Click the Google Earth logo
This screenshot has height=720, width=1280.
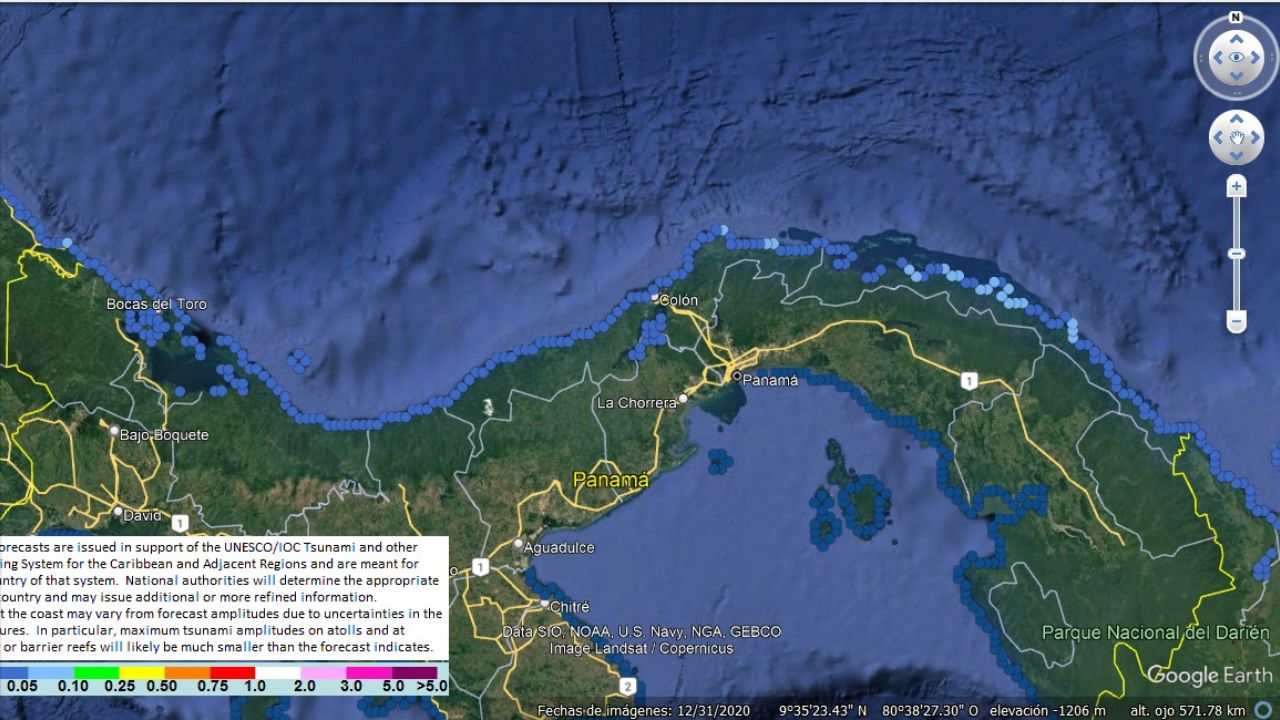[1209, 675]
